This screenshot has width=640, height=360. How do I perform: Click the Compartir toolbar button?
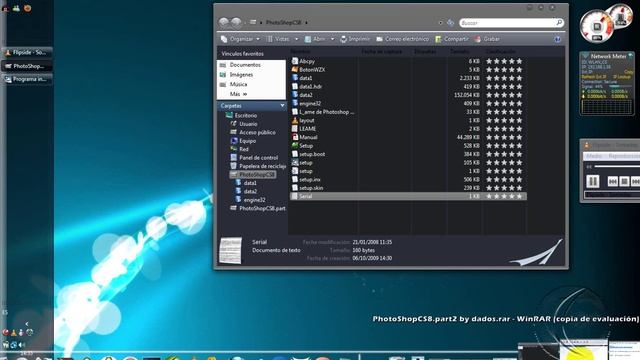click(452, 39)
